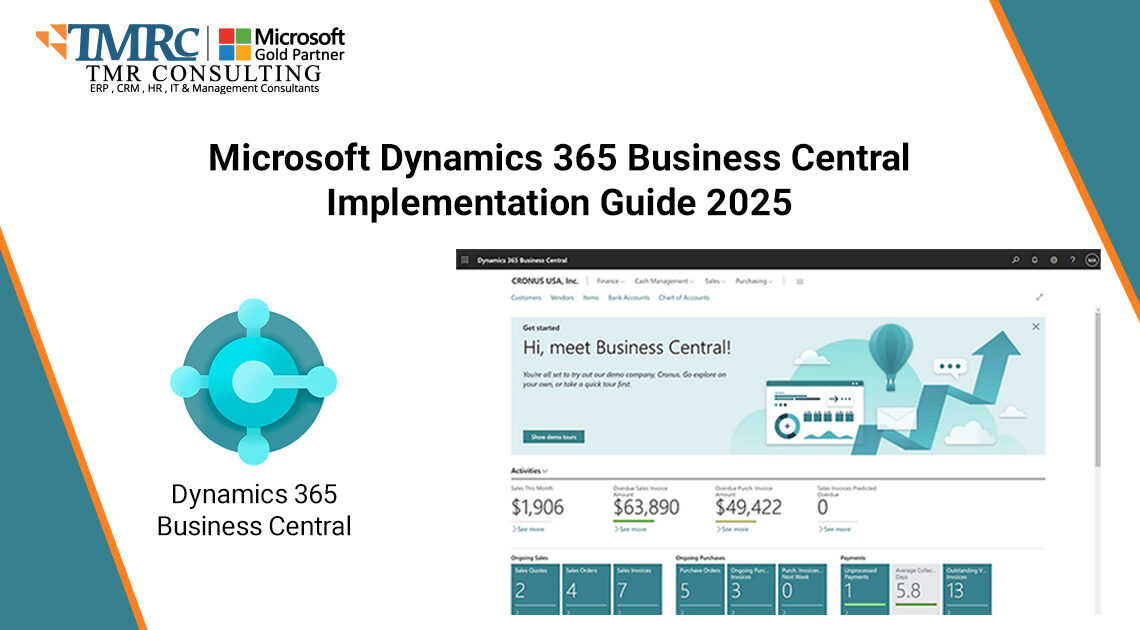Open the Chart of Accounts link

(684, 297)
